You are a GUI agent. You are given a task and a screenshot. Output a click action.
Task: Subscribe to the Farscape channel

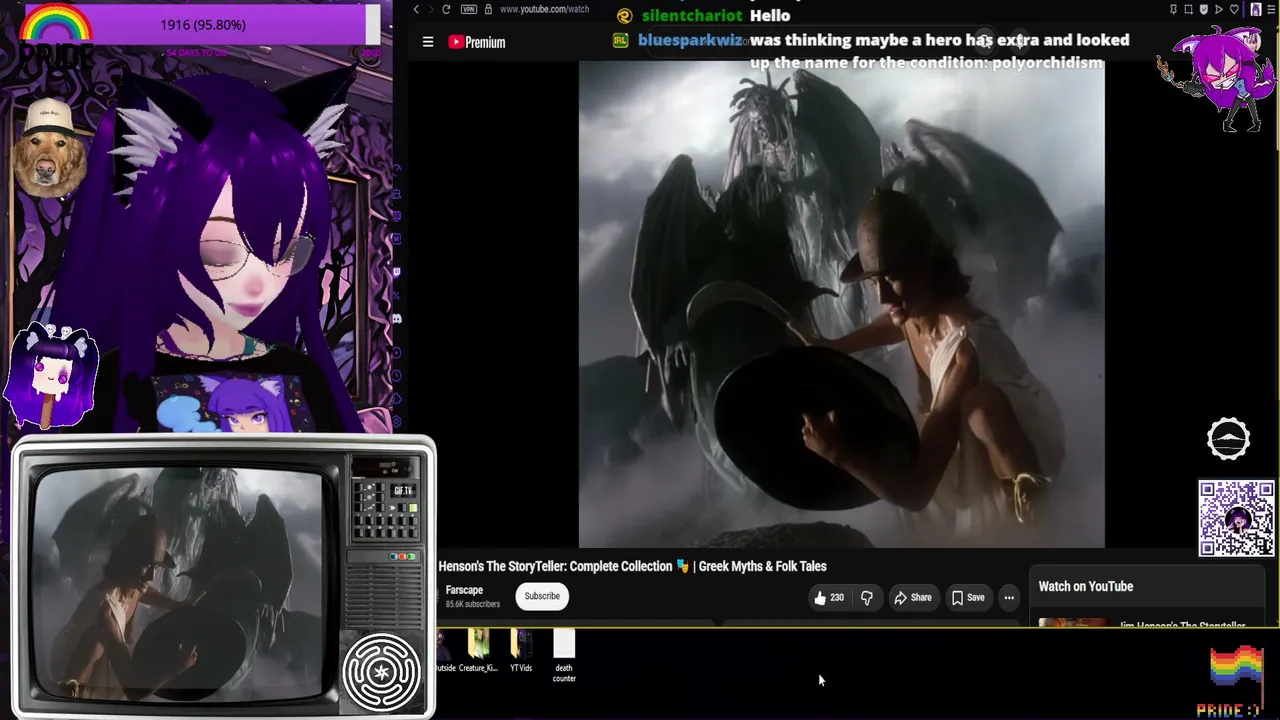click(x=542, y=596)
